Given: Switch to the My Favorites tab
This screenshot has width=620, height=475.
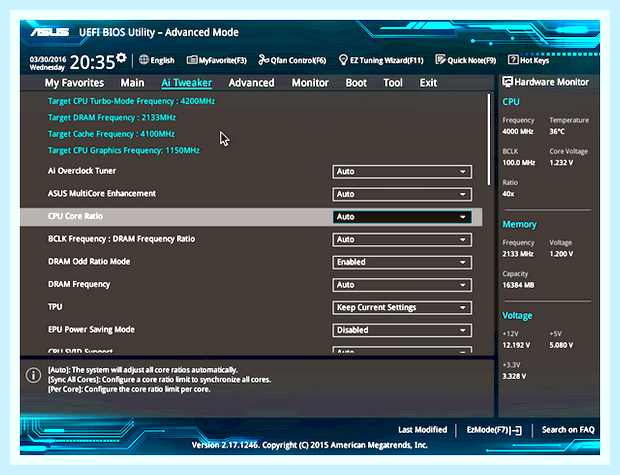Looking at the screenshot, I should (x=74, y=83).
